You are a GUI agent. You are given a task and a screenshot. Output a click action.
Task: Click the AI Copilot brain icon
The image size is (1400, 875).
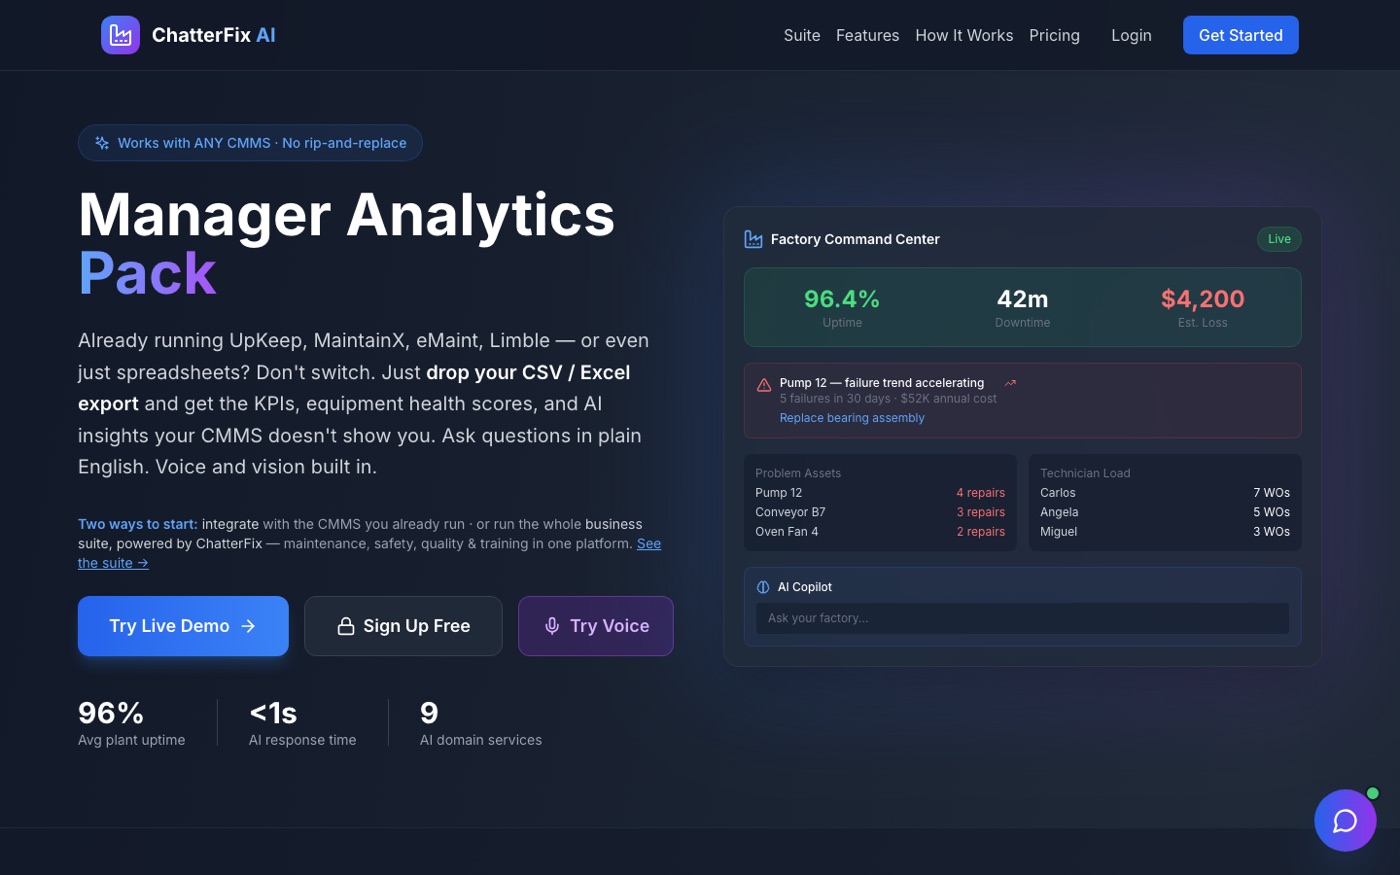763,587
